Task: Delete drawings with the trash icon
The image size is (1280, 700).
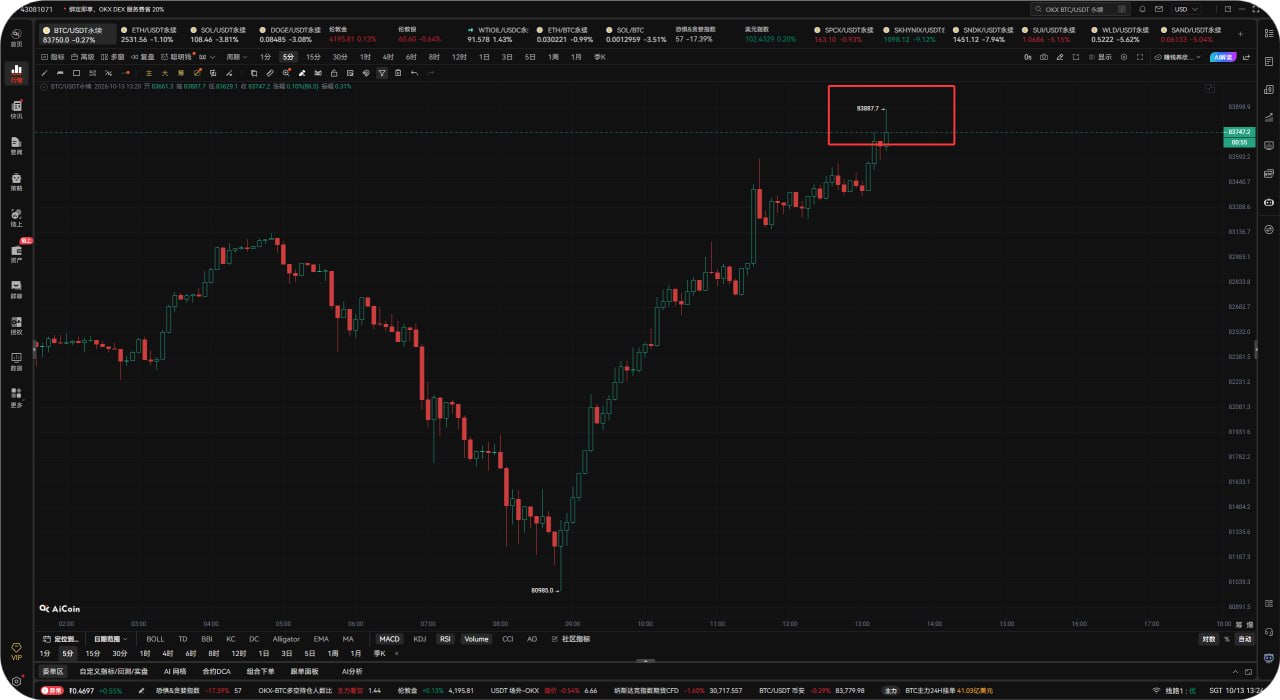Action: pos(398,73)
